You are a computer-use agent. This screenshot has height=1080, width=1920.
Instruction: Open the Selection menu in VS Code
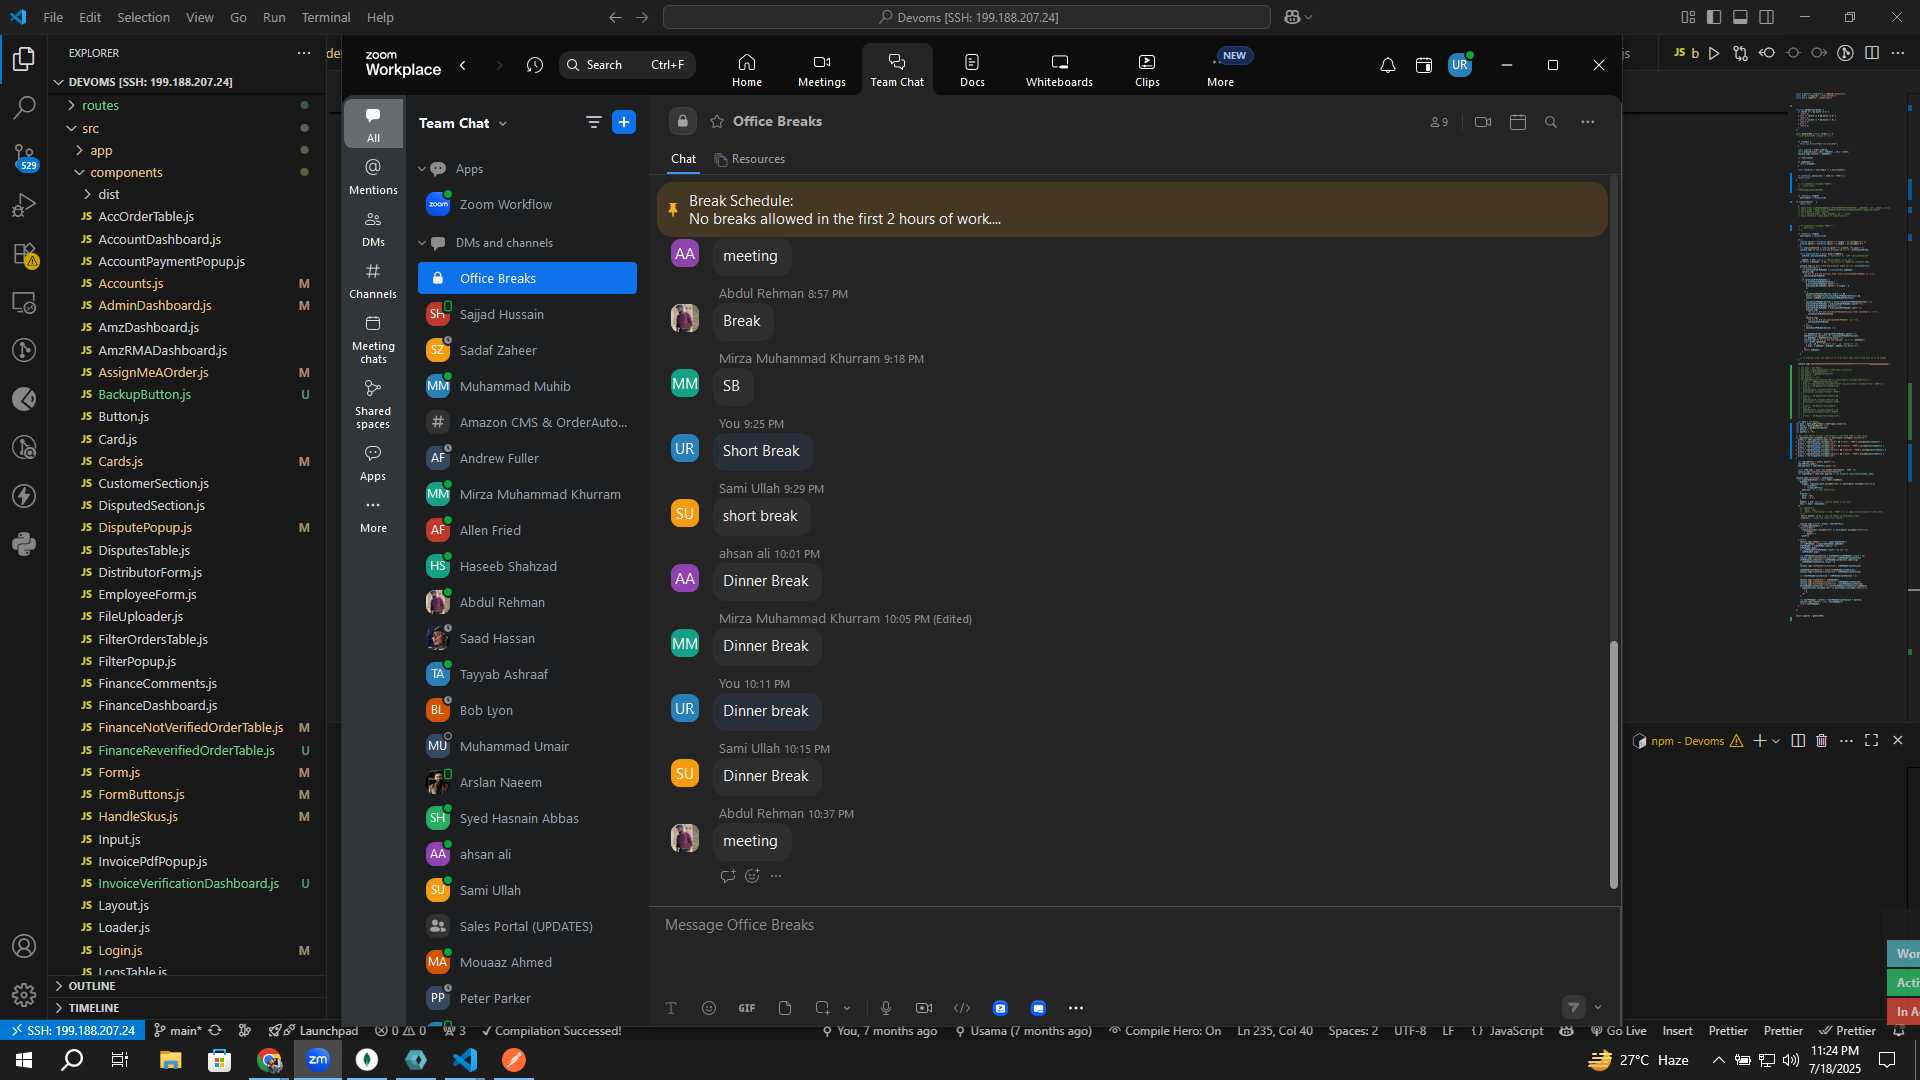coord(143,17)
